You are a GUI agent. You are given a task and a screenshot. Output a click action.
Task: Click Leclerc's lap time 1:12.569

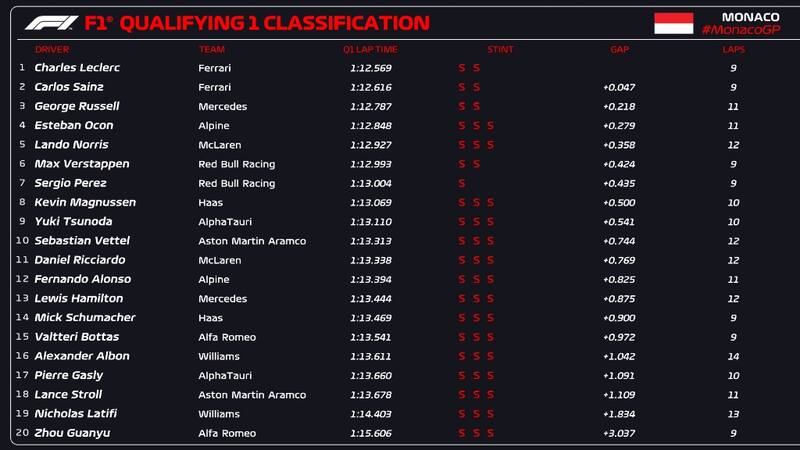coord(369,68)
